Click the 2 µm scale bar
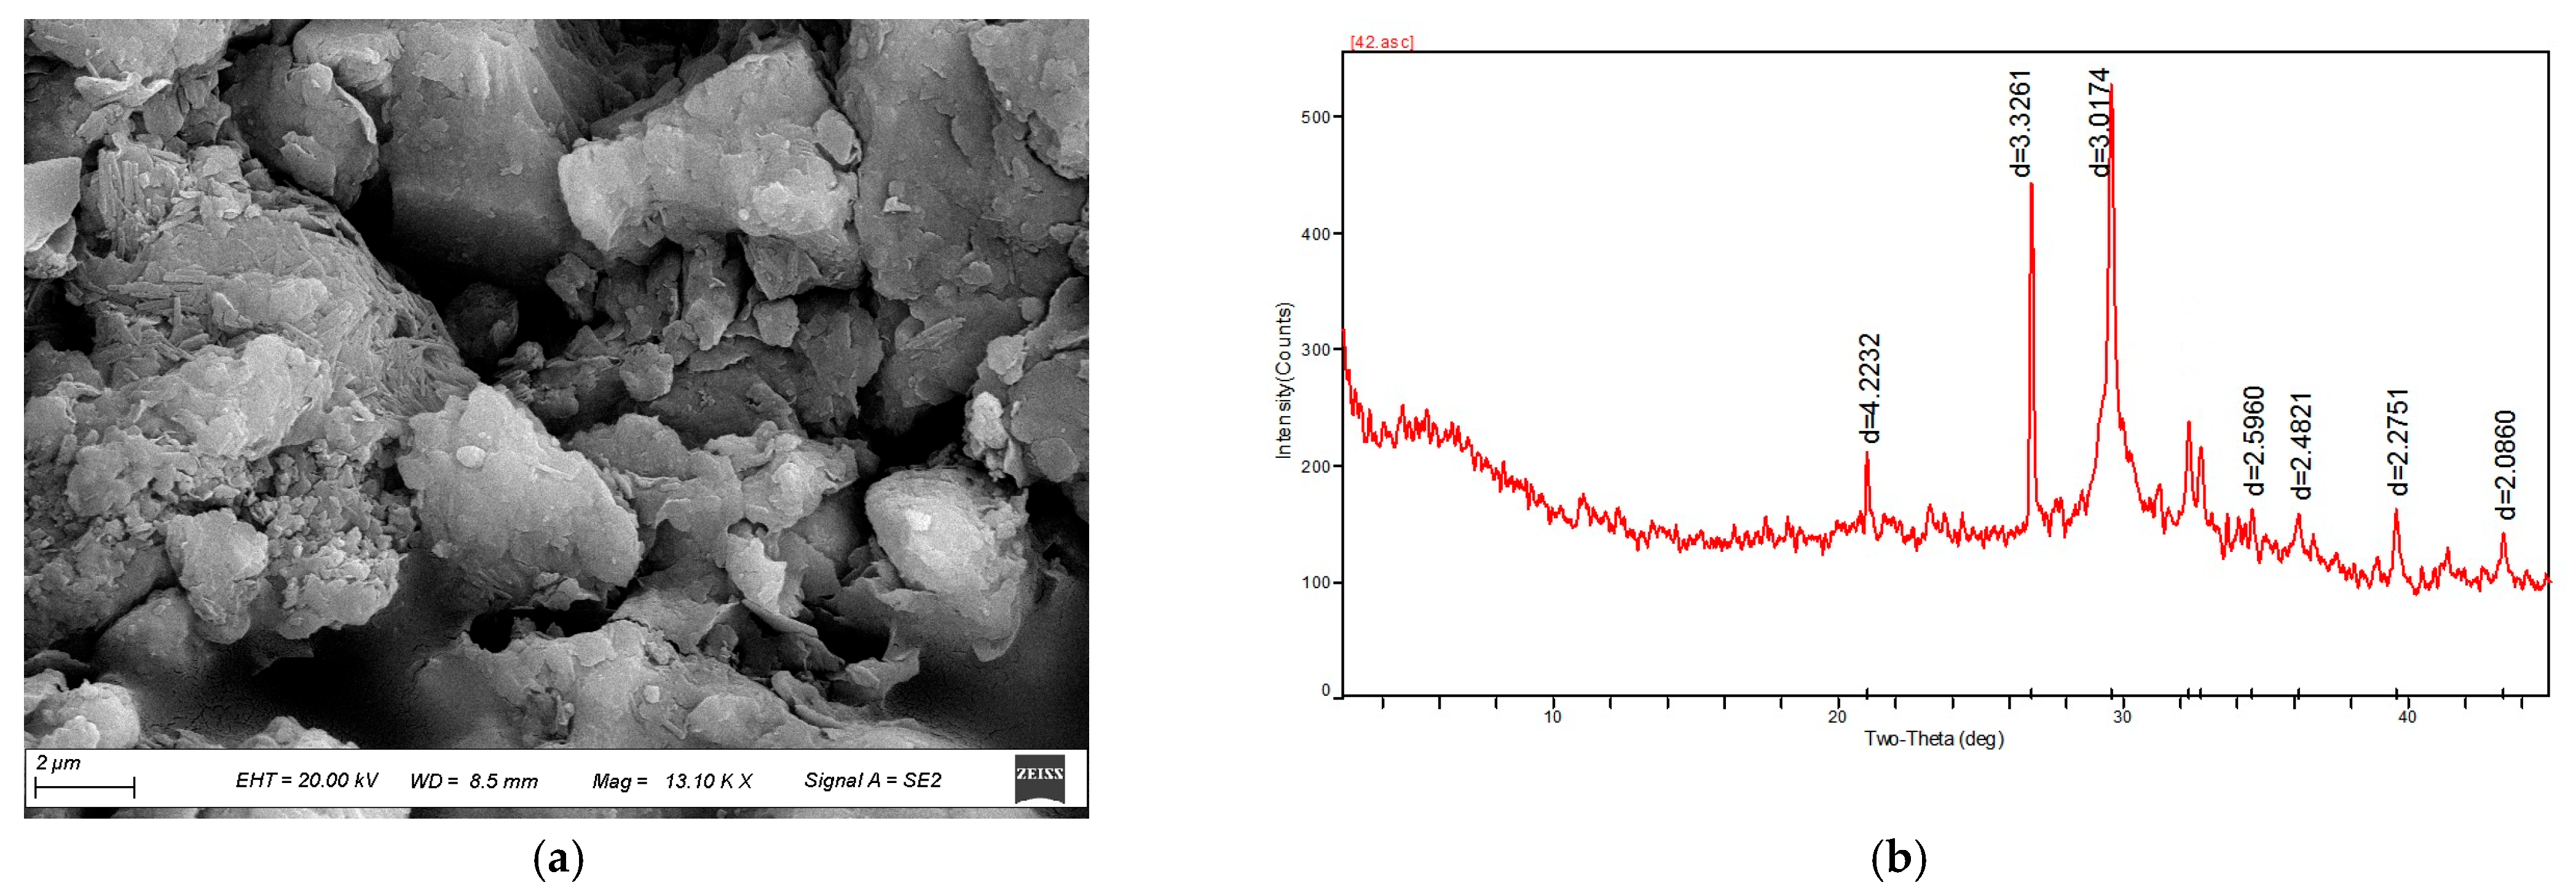The width and height of the screenshot is (2576, 893). tap(84, 787)
